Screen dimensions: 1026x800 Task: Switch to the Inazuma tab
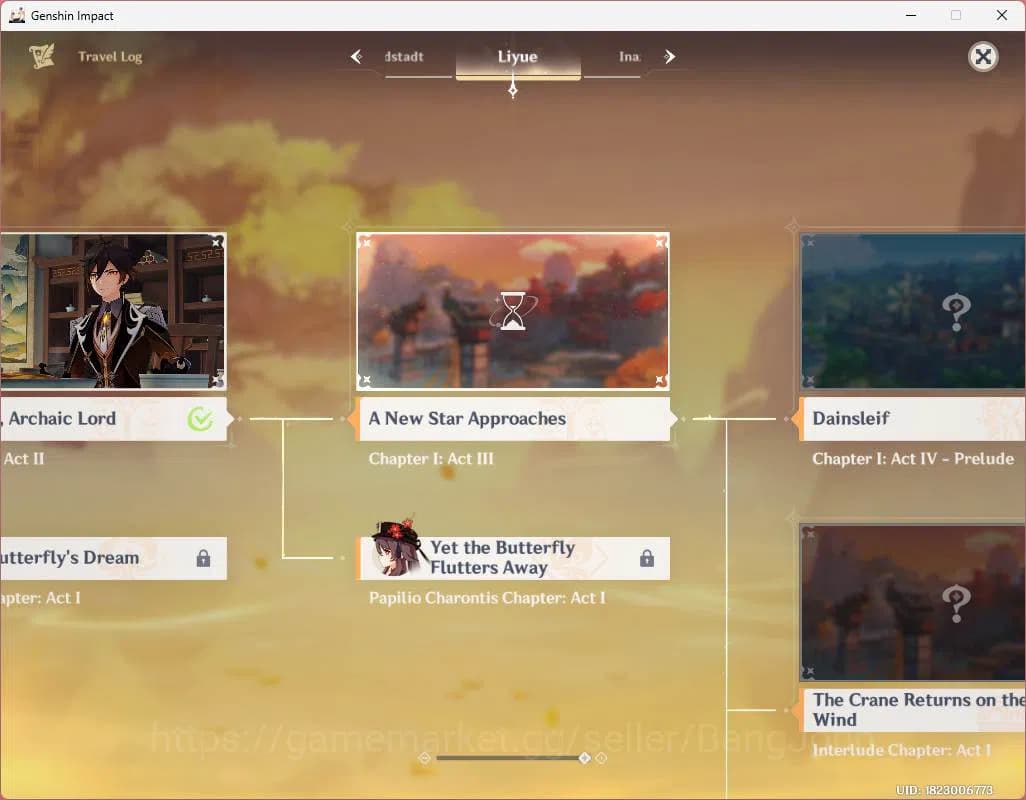coord(629,57)
